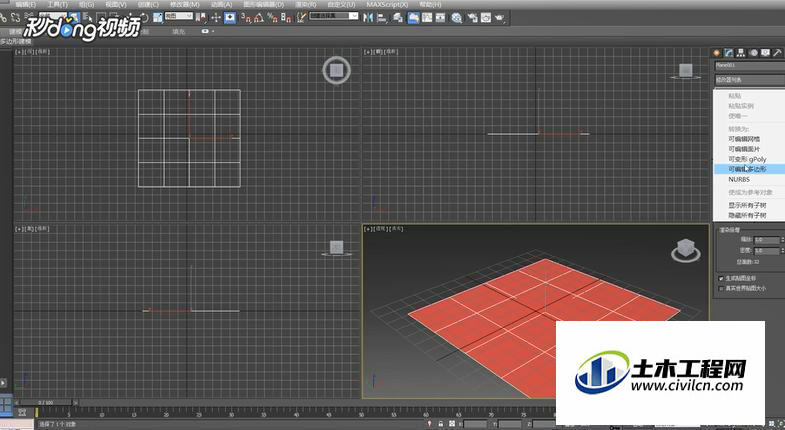This screenshot has height=430, width=785.
Task: Increment the render scale spinner
Action: pos(782,238)
